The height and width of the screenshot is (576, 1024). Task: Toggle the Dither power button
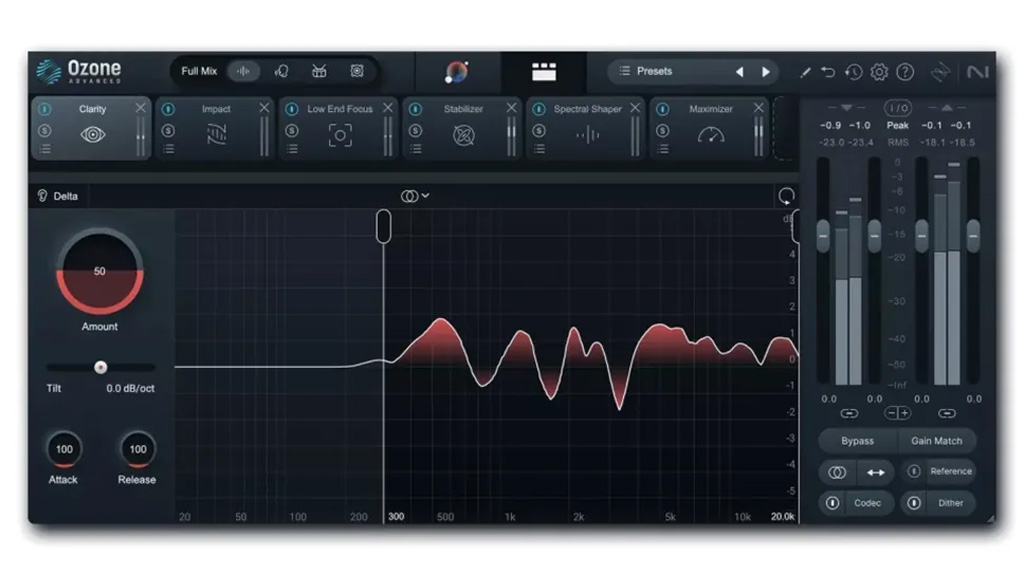[913, 503]
